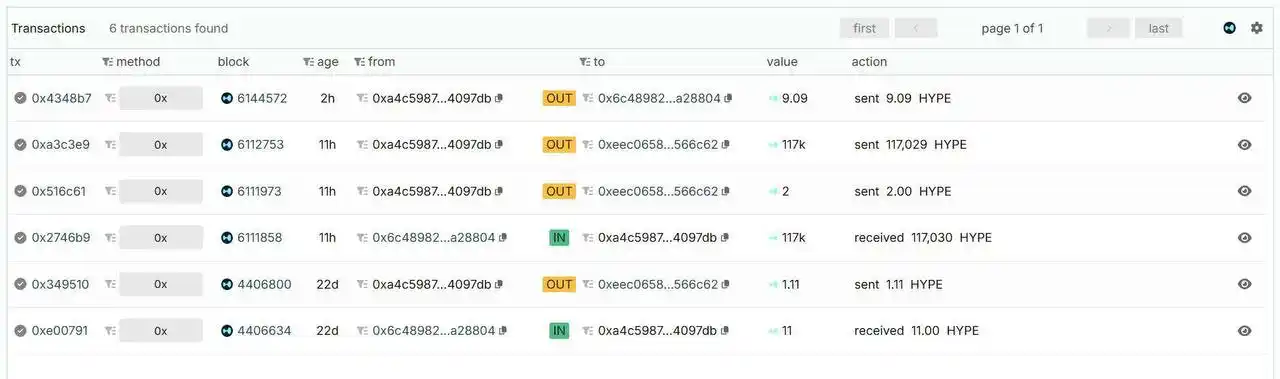Click the HYPE icon beside value 9.09
Viewport: 1280px width, 379px height.
[773, 98]
